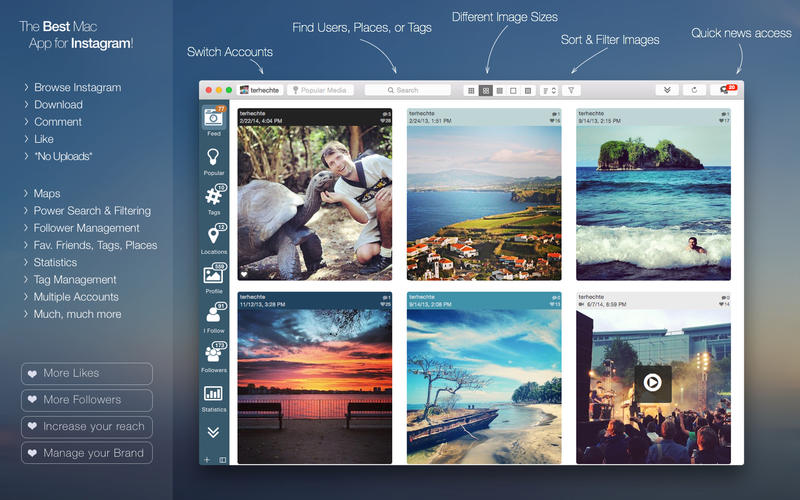Open the Tags gear section
The width and height of the screenshot is (800, 500).
pos(214,198)
